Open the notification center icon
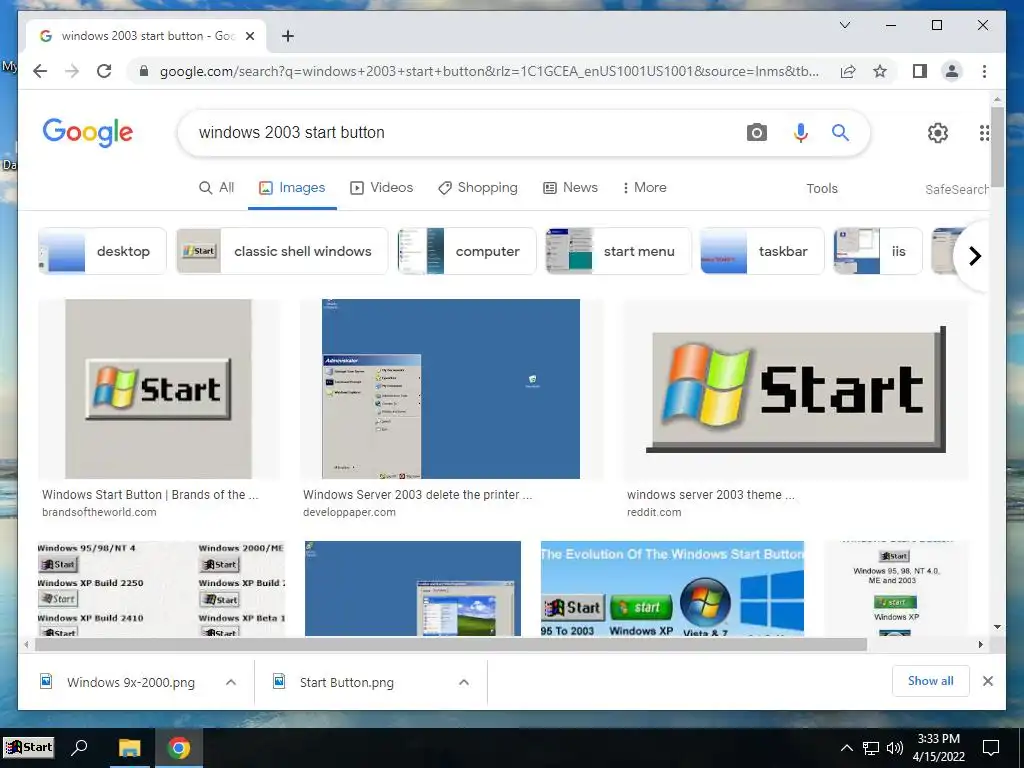The width and height of the screenshot is (1024, 768). tap(991, 748)
